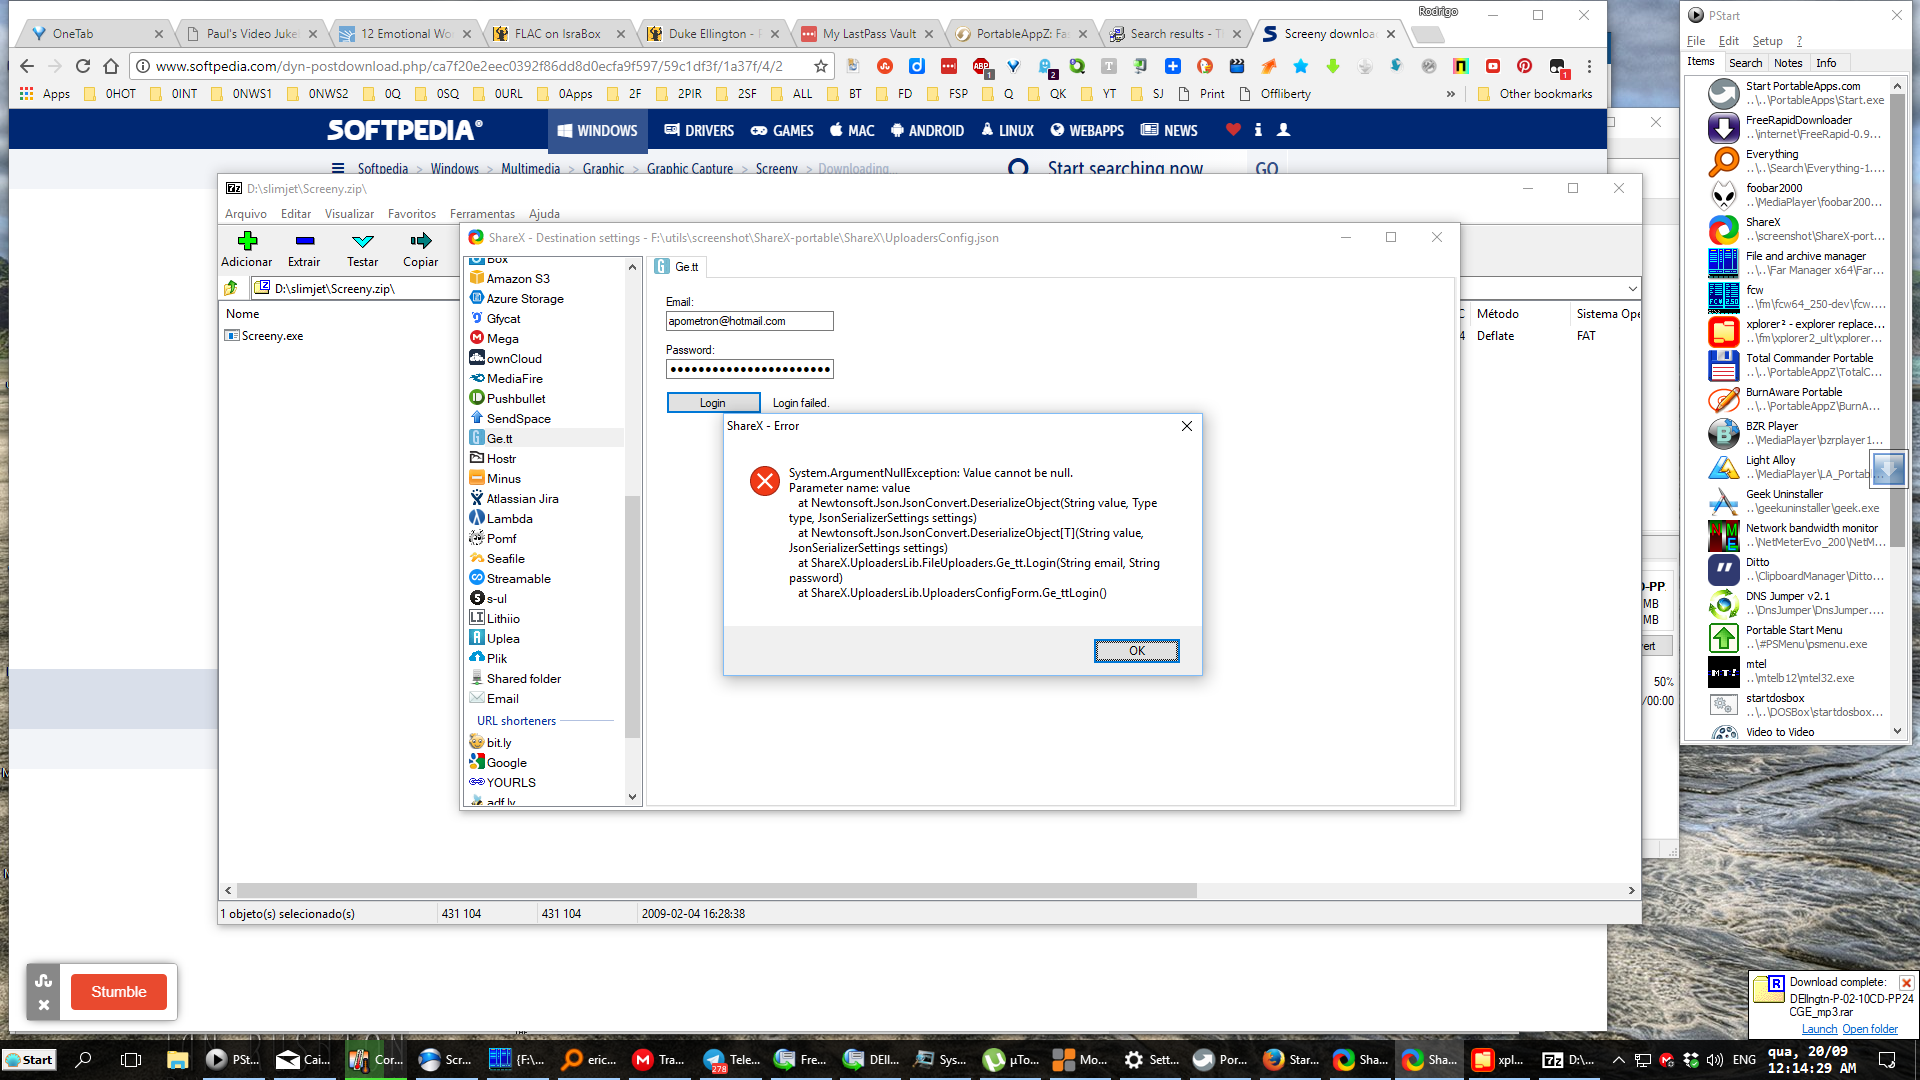Launch foobar2000 from the PStart list
Screen dimensions: 1920x1080
[x=1796, y=195]
